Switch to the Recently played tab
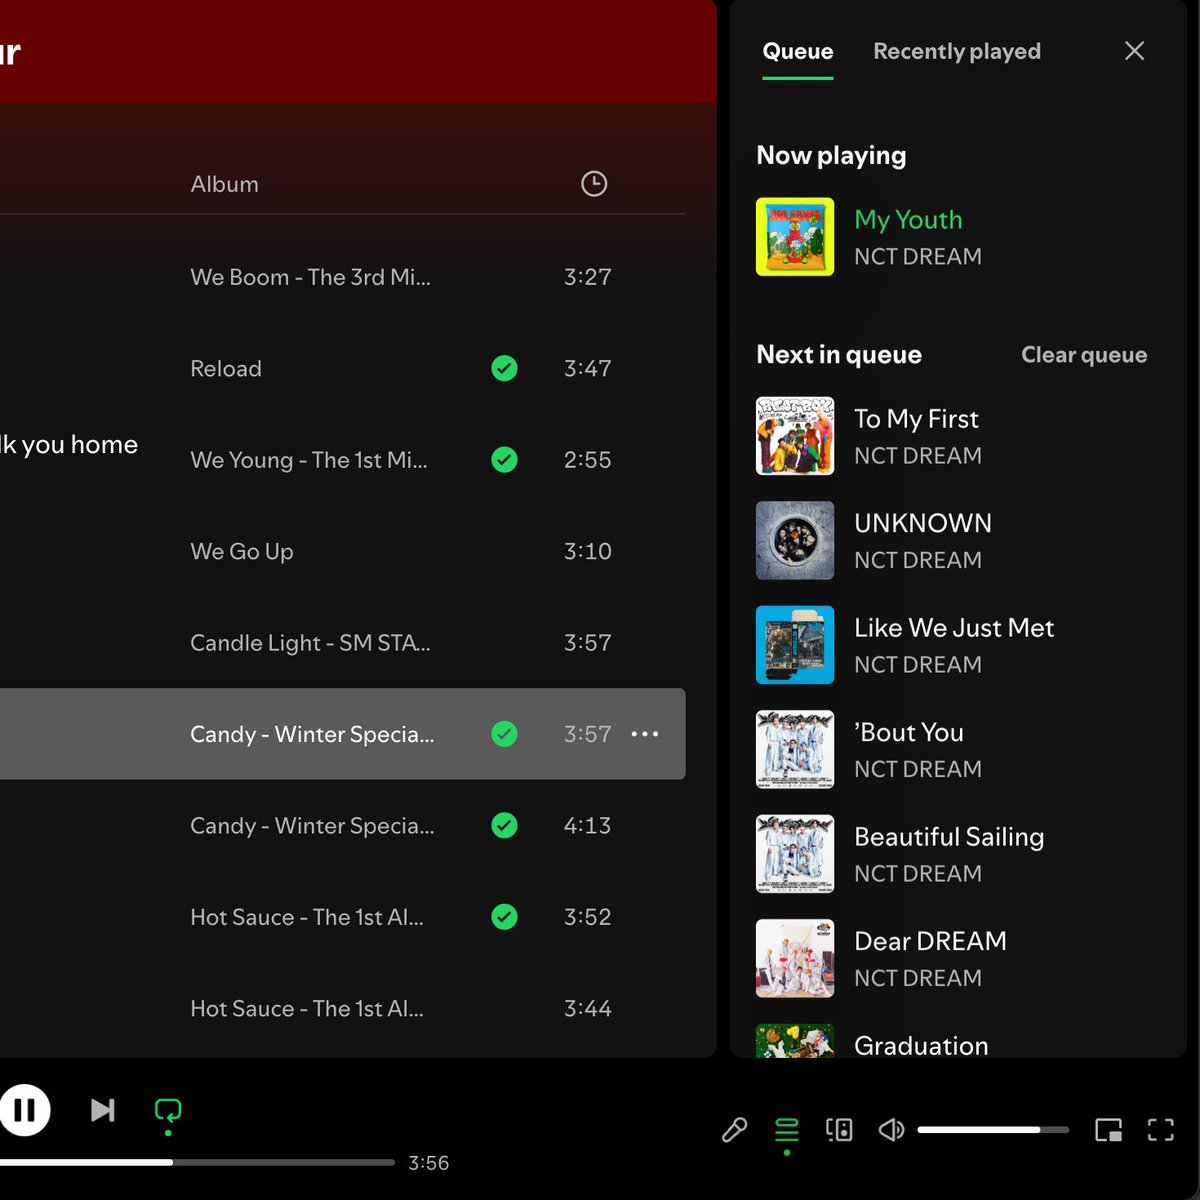Screen dimensions: 1200x1200 [957, 51]
